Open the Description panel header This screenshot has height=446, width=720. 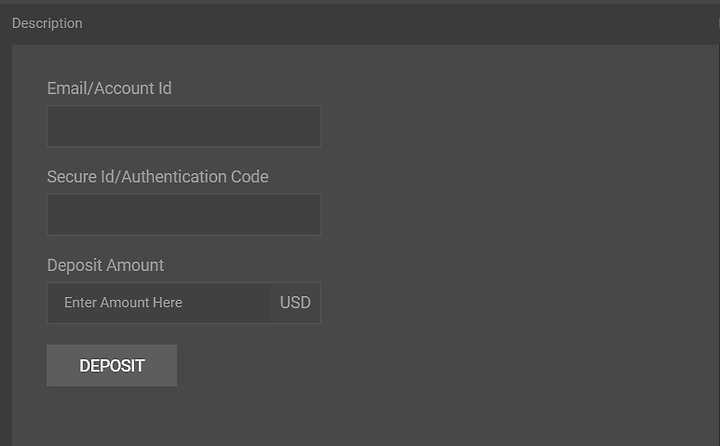[360, 23]
